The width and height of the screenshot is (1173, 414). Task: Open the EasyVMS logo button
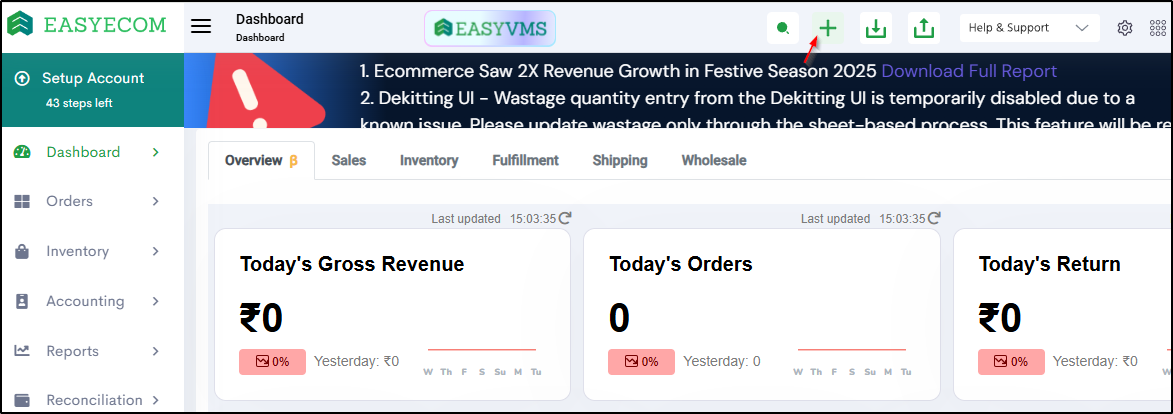pyautogui.click(x=490, y=28)
